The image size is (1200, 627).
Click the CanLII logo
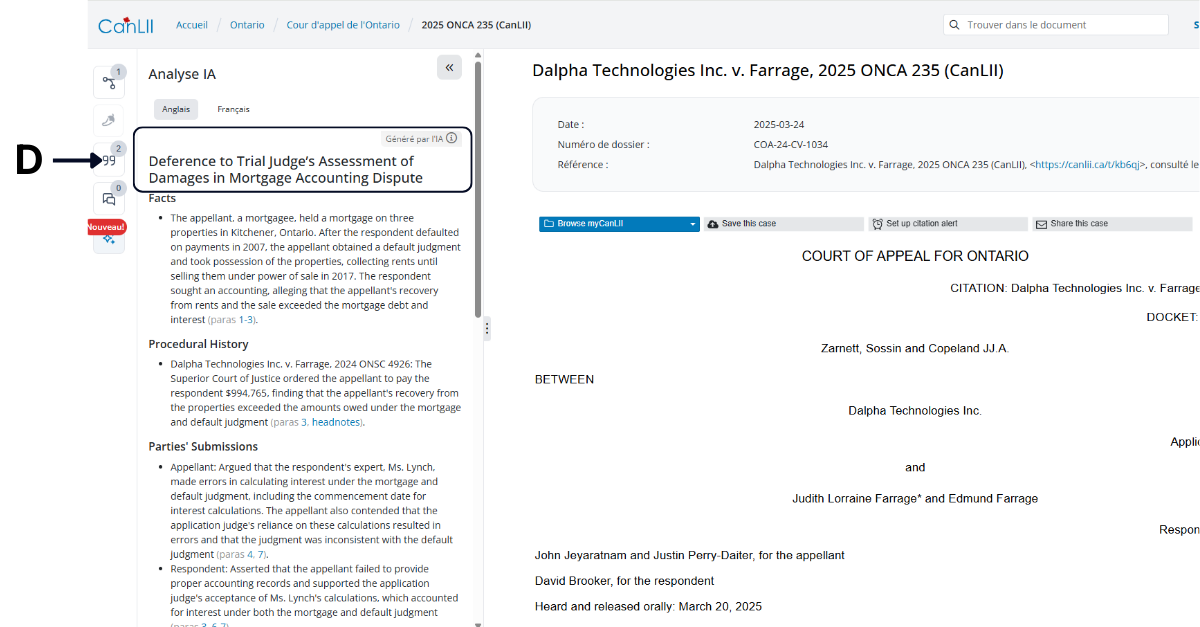(x=125, y=25)
